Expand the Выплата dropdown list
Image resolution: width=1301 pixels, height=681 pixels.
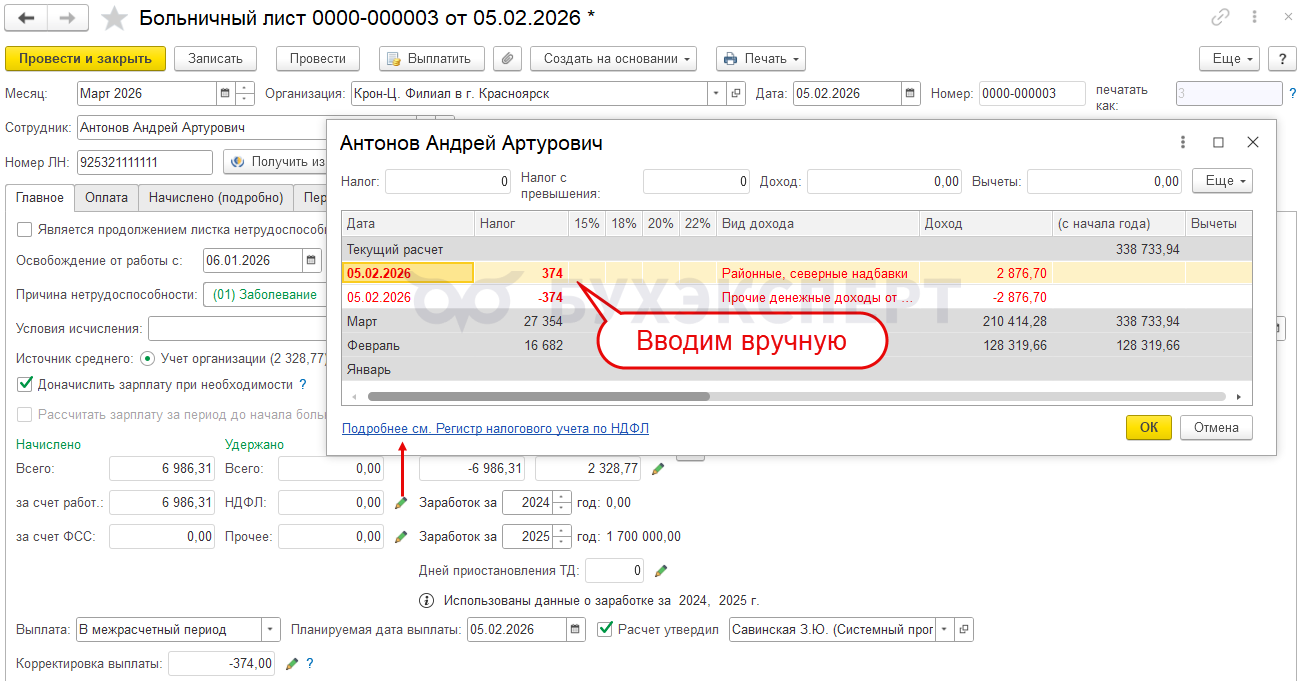pyautogui.click(x=271, y=630)
